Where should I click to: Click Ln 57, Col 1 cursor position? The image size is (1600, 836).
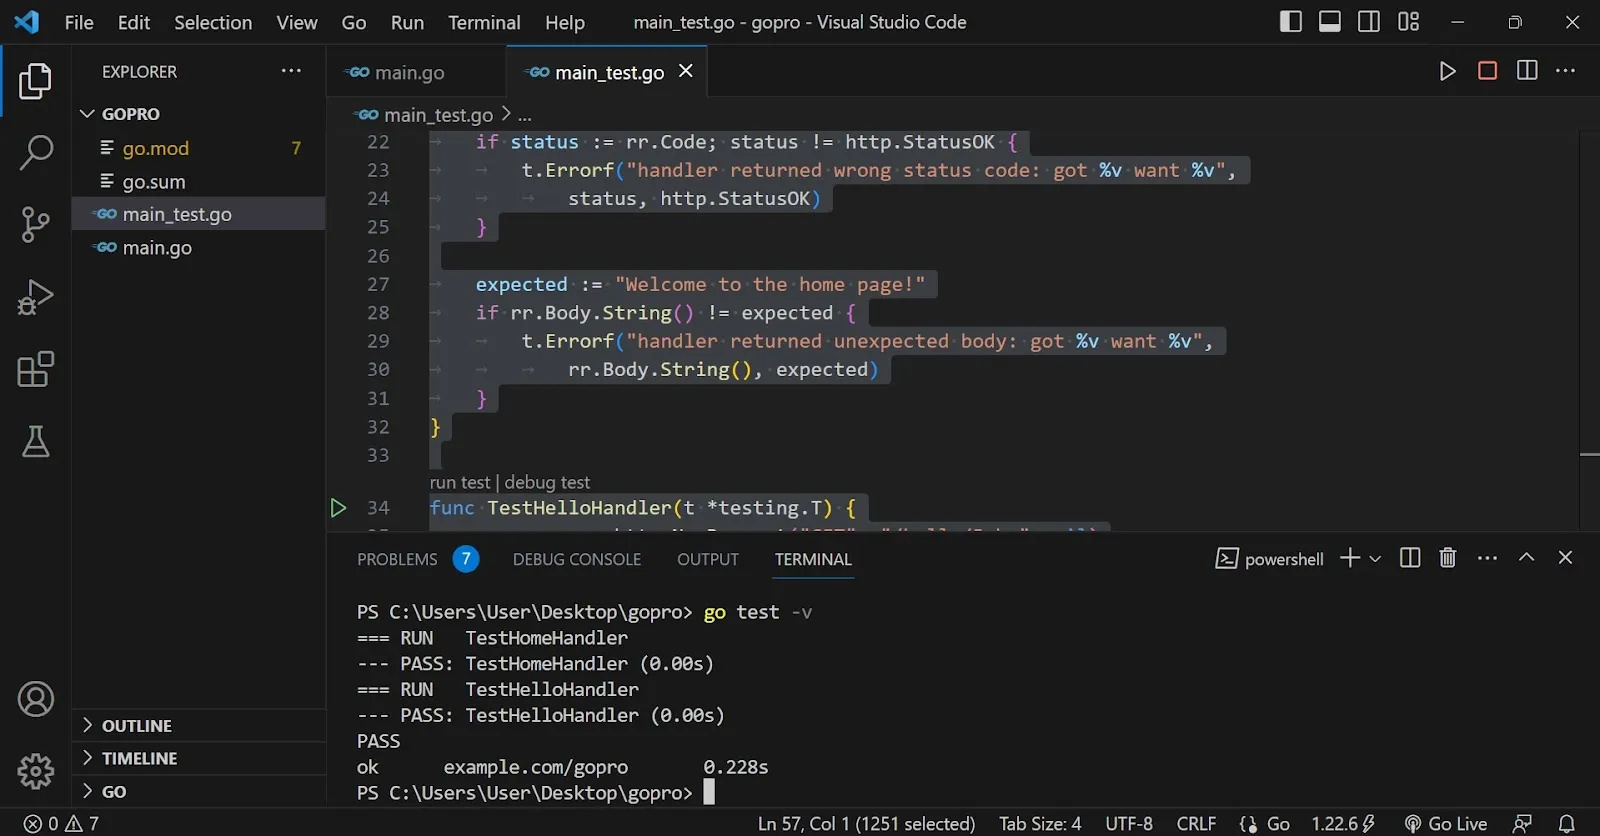coord(866,824)
